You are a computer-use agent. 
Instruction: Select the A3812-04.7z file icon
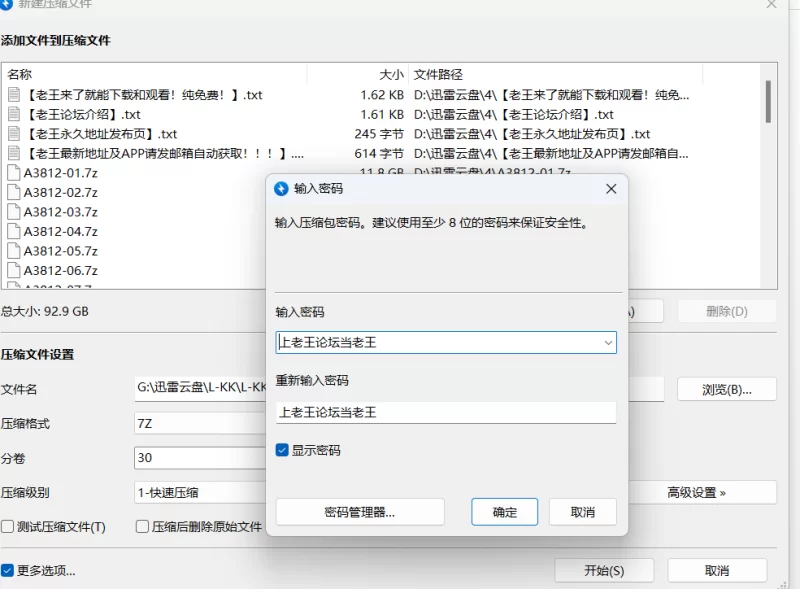tap(14, 231)
